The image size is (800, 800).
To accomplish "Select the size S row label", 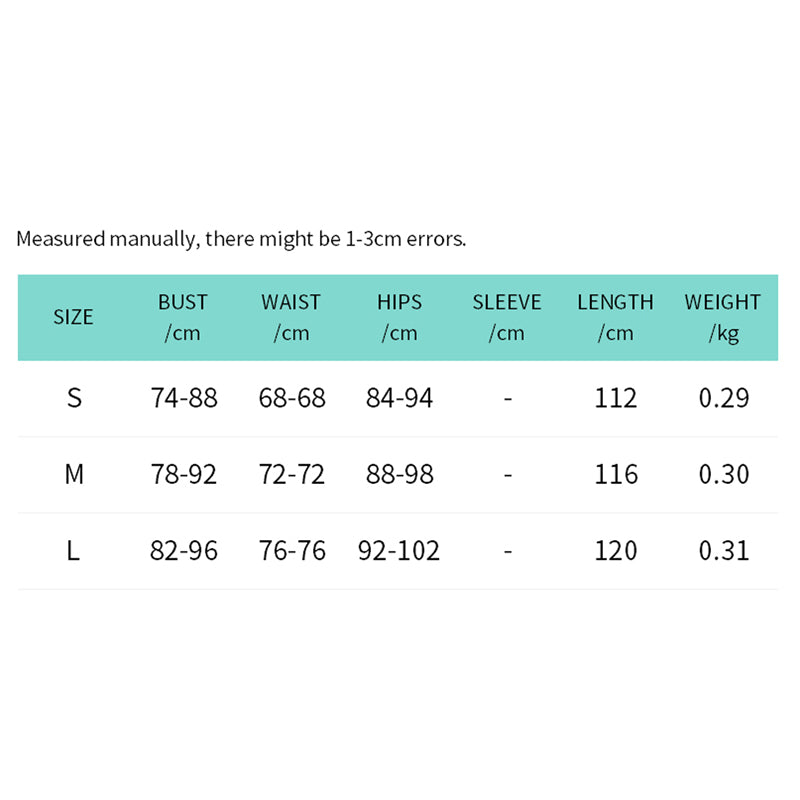I will (74, 398).
